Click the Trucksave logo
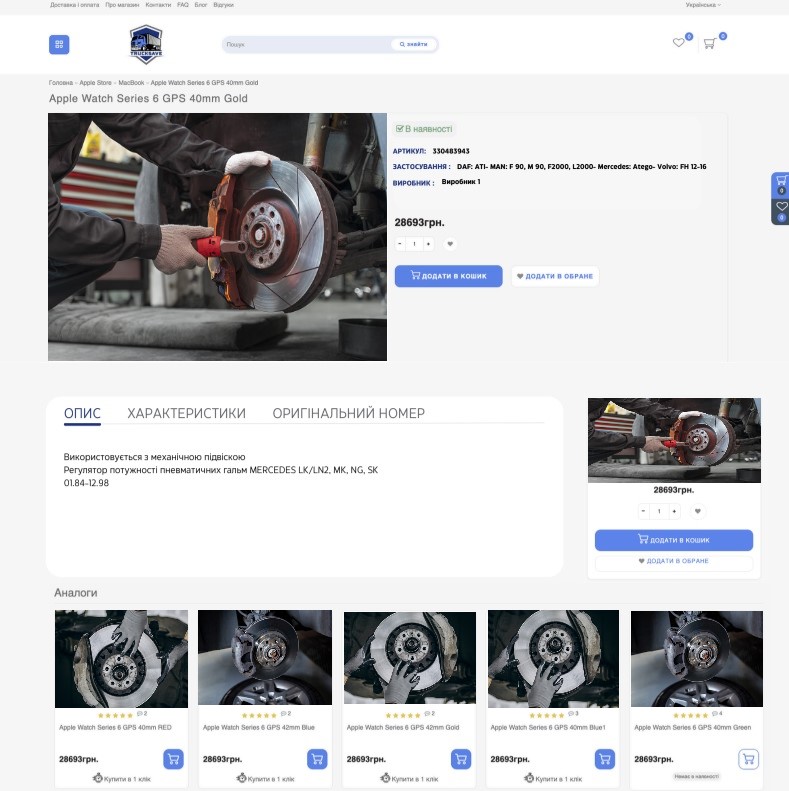 coord(146,44)
